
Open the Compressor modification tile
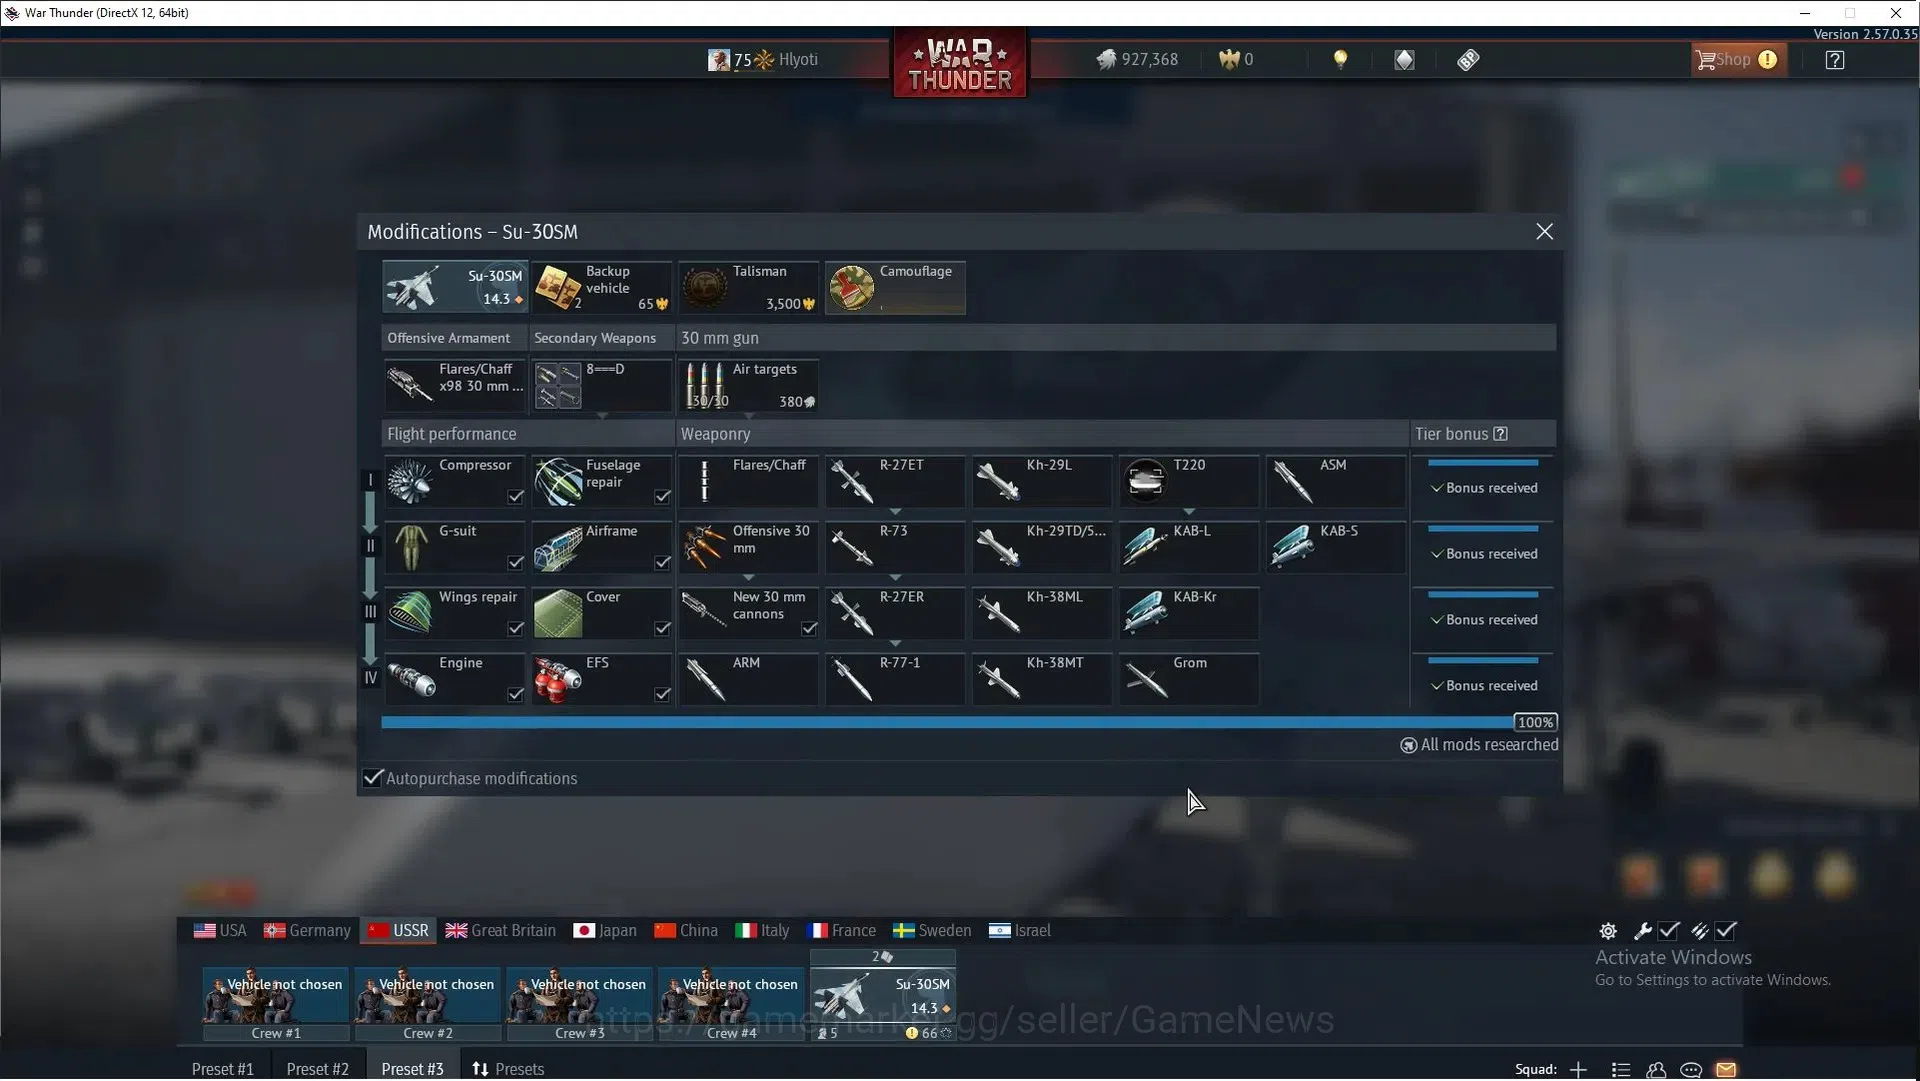(455, 481)
